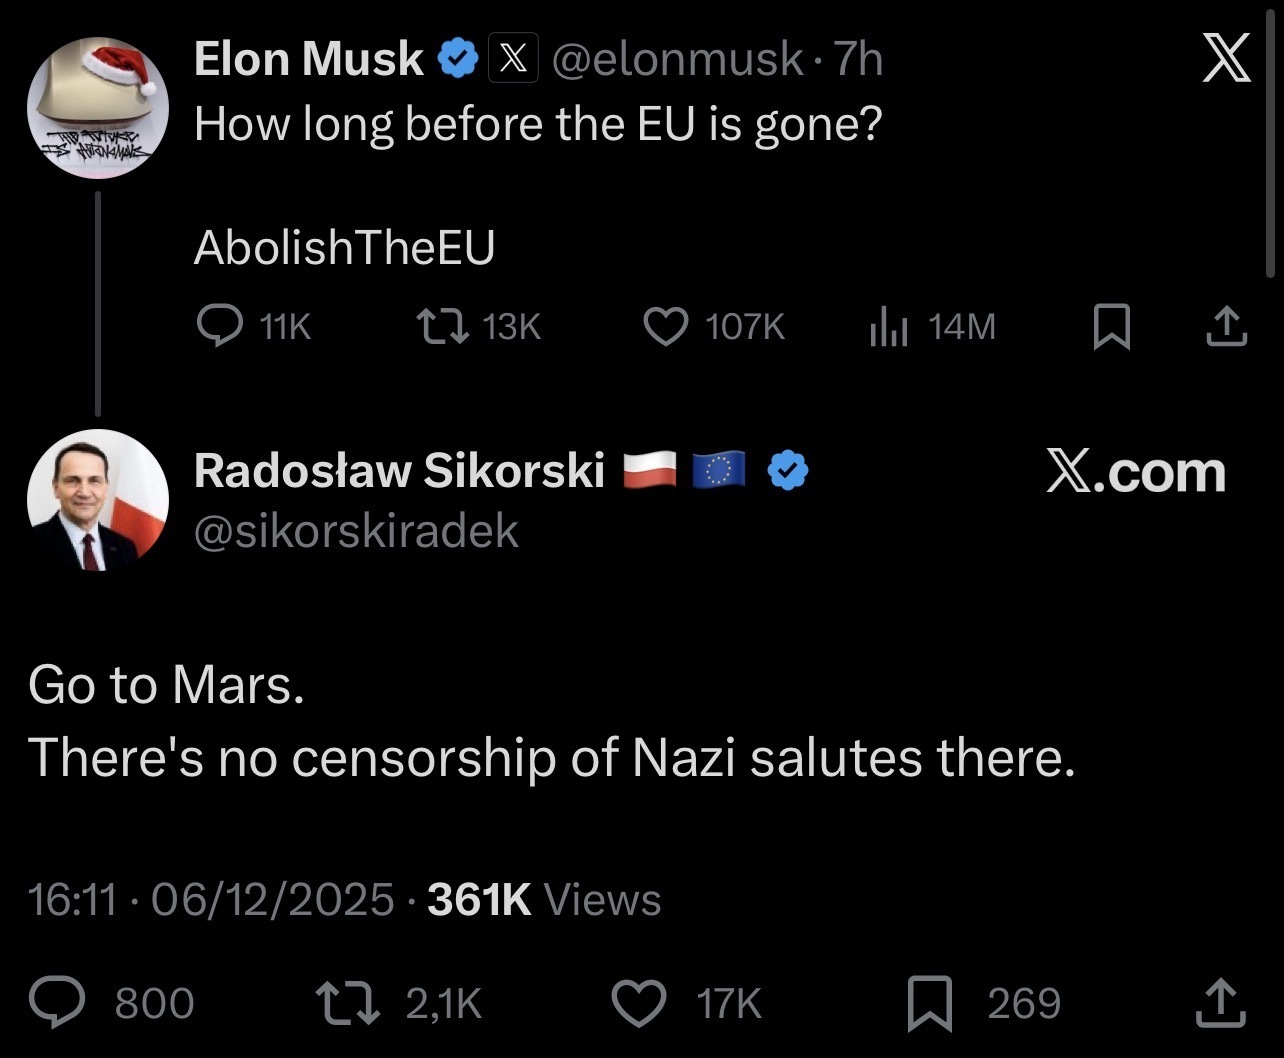This screenshot has width=1284, height=1058.
Task: View analytics of Elon Musk's post
Action: click(888, 326)
